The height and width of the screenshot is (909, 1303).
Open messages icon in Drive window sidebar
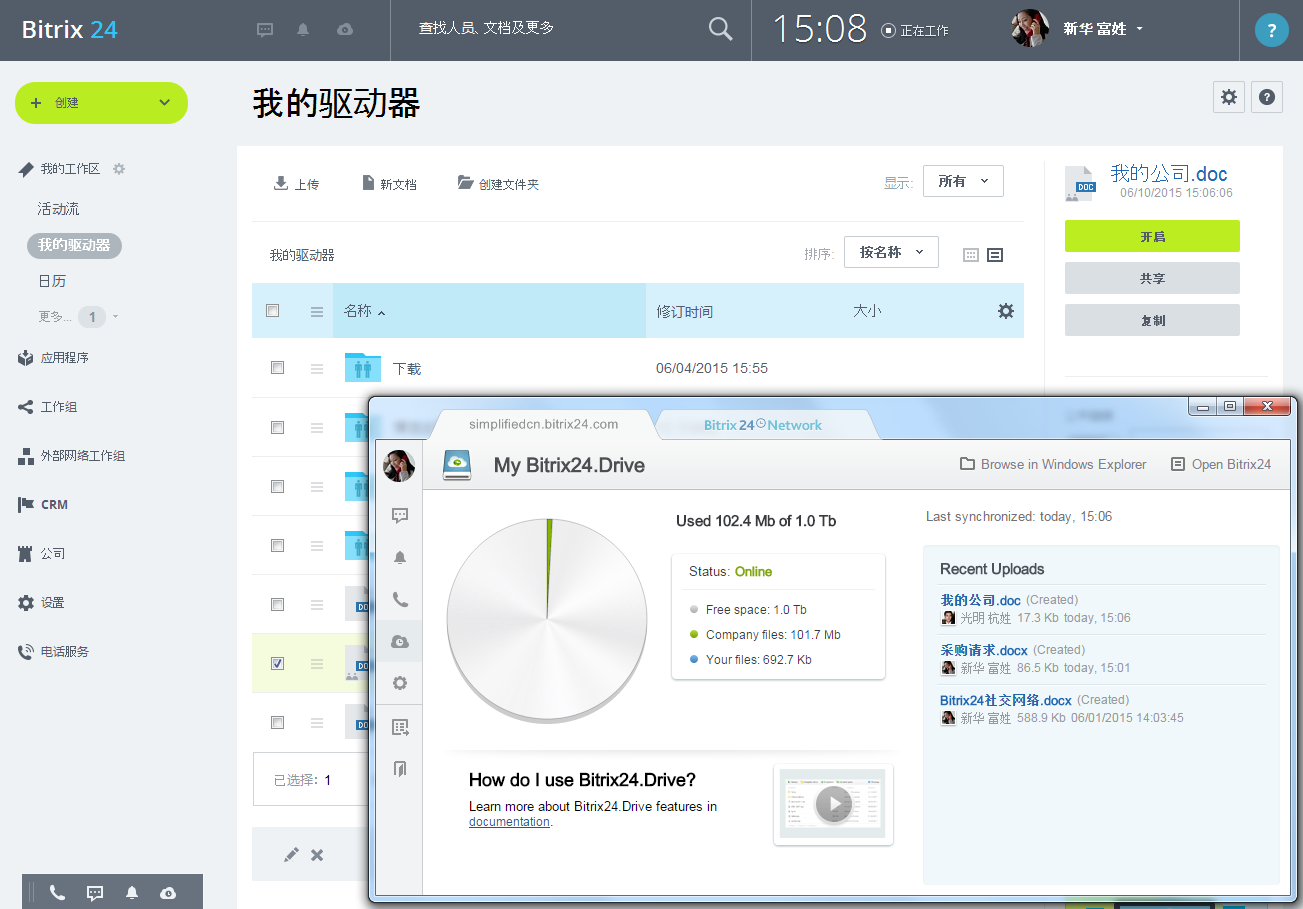point(400,516)
